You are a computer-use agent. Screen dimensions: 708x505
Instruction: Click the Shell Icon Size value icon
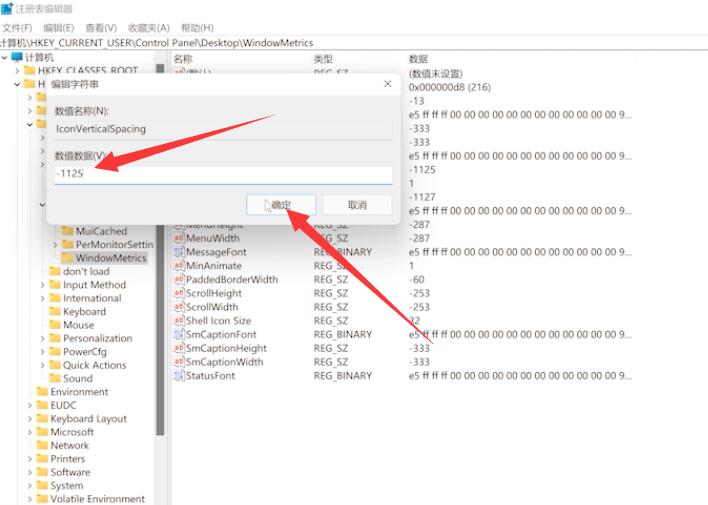(179, 321)
